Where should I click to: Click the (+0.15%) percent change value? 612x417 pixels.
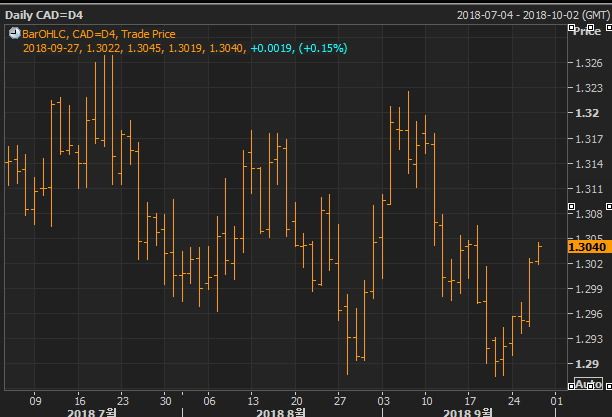pyautogui.click(x=323, y=48)
